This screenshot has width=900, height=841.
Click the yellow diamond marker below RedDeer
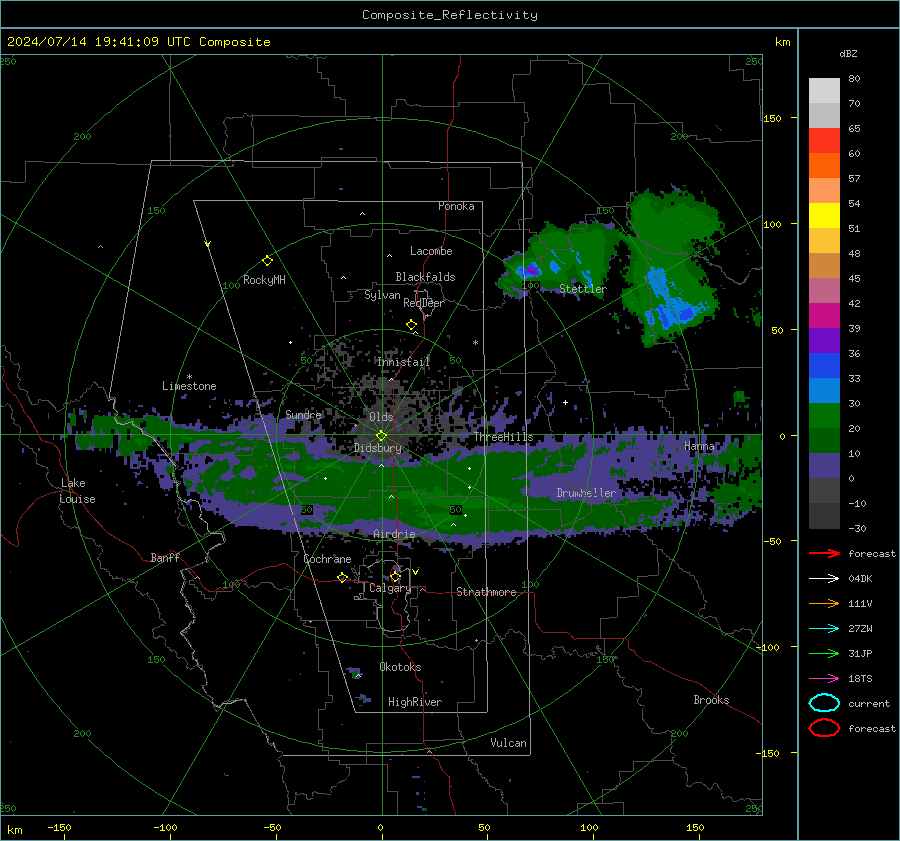coord(411,324)
